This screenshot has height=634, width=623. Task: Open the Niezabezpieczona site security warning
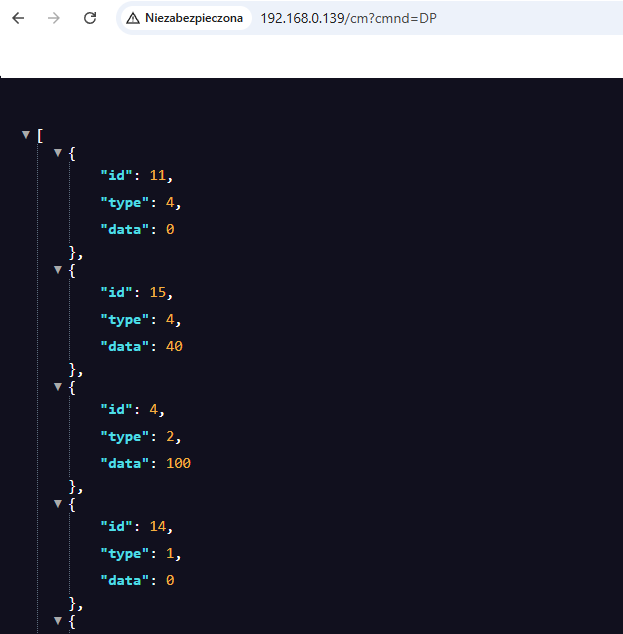[184, 18]
